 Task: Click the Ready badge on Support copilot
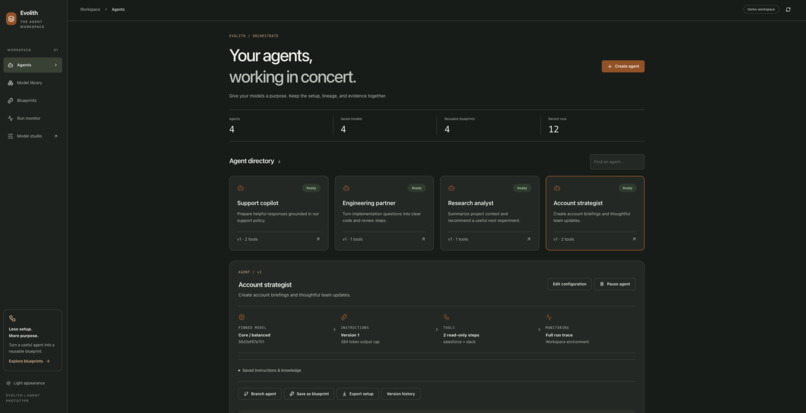[311, 188]
